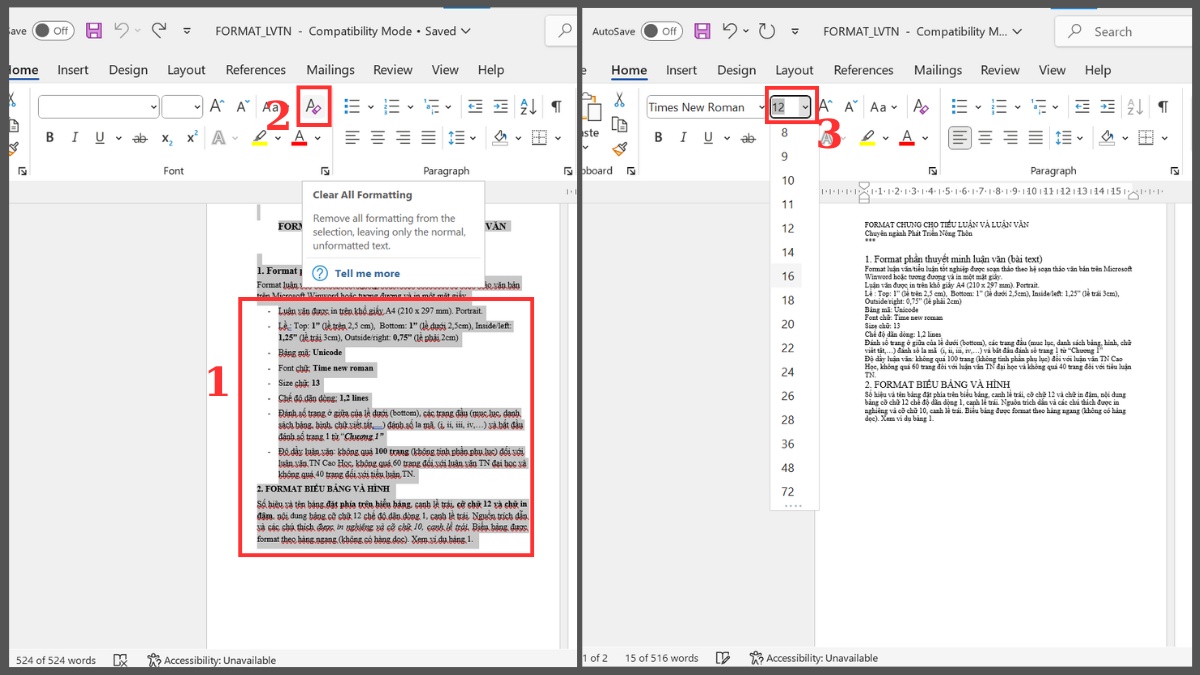Switch to the Review ribbon tab
1200x675 pixels.
(x=392, y=70)
